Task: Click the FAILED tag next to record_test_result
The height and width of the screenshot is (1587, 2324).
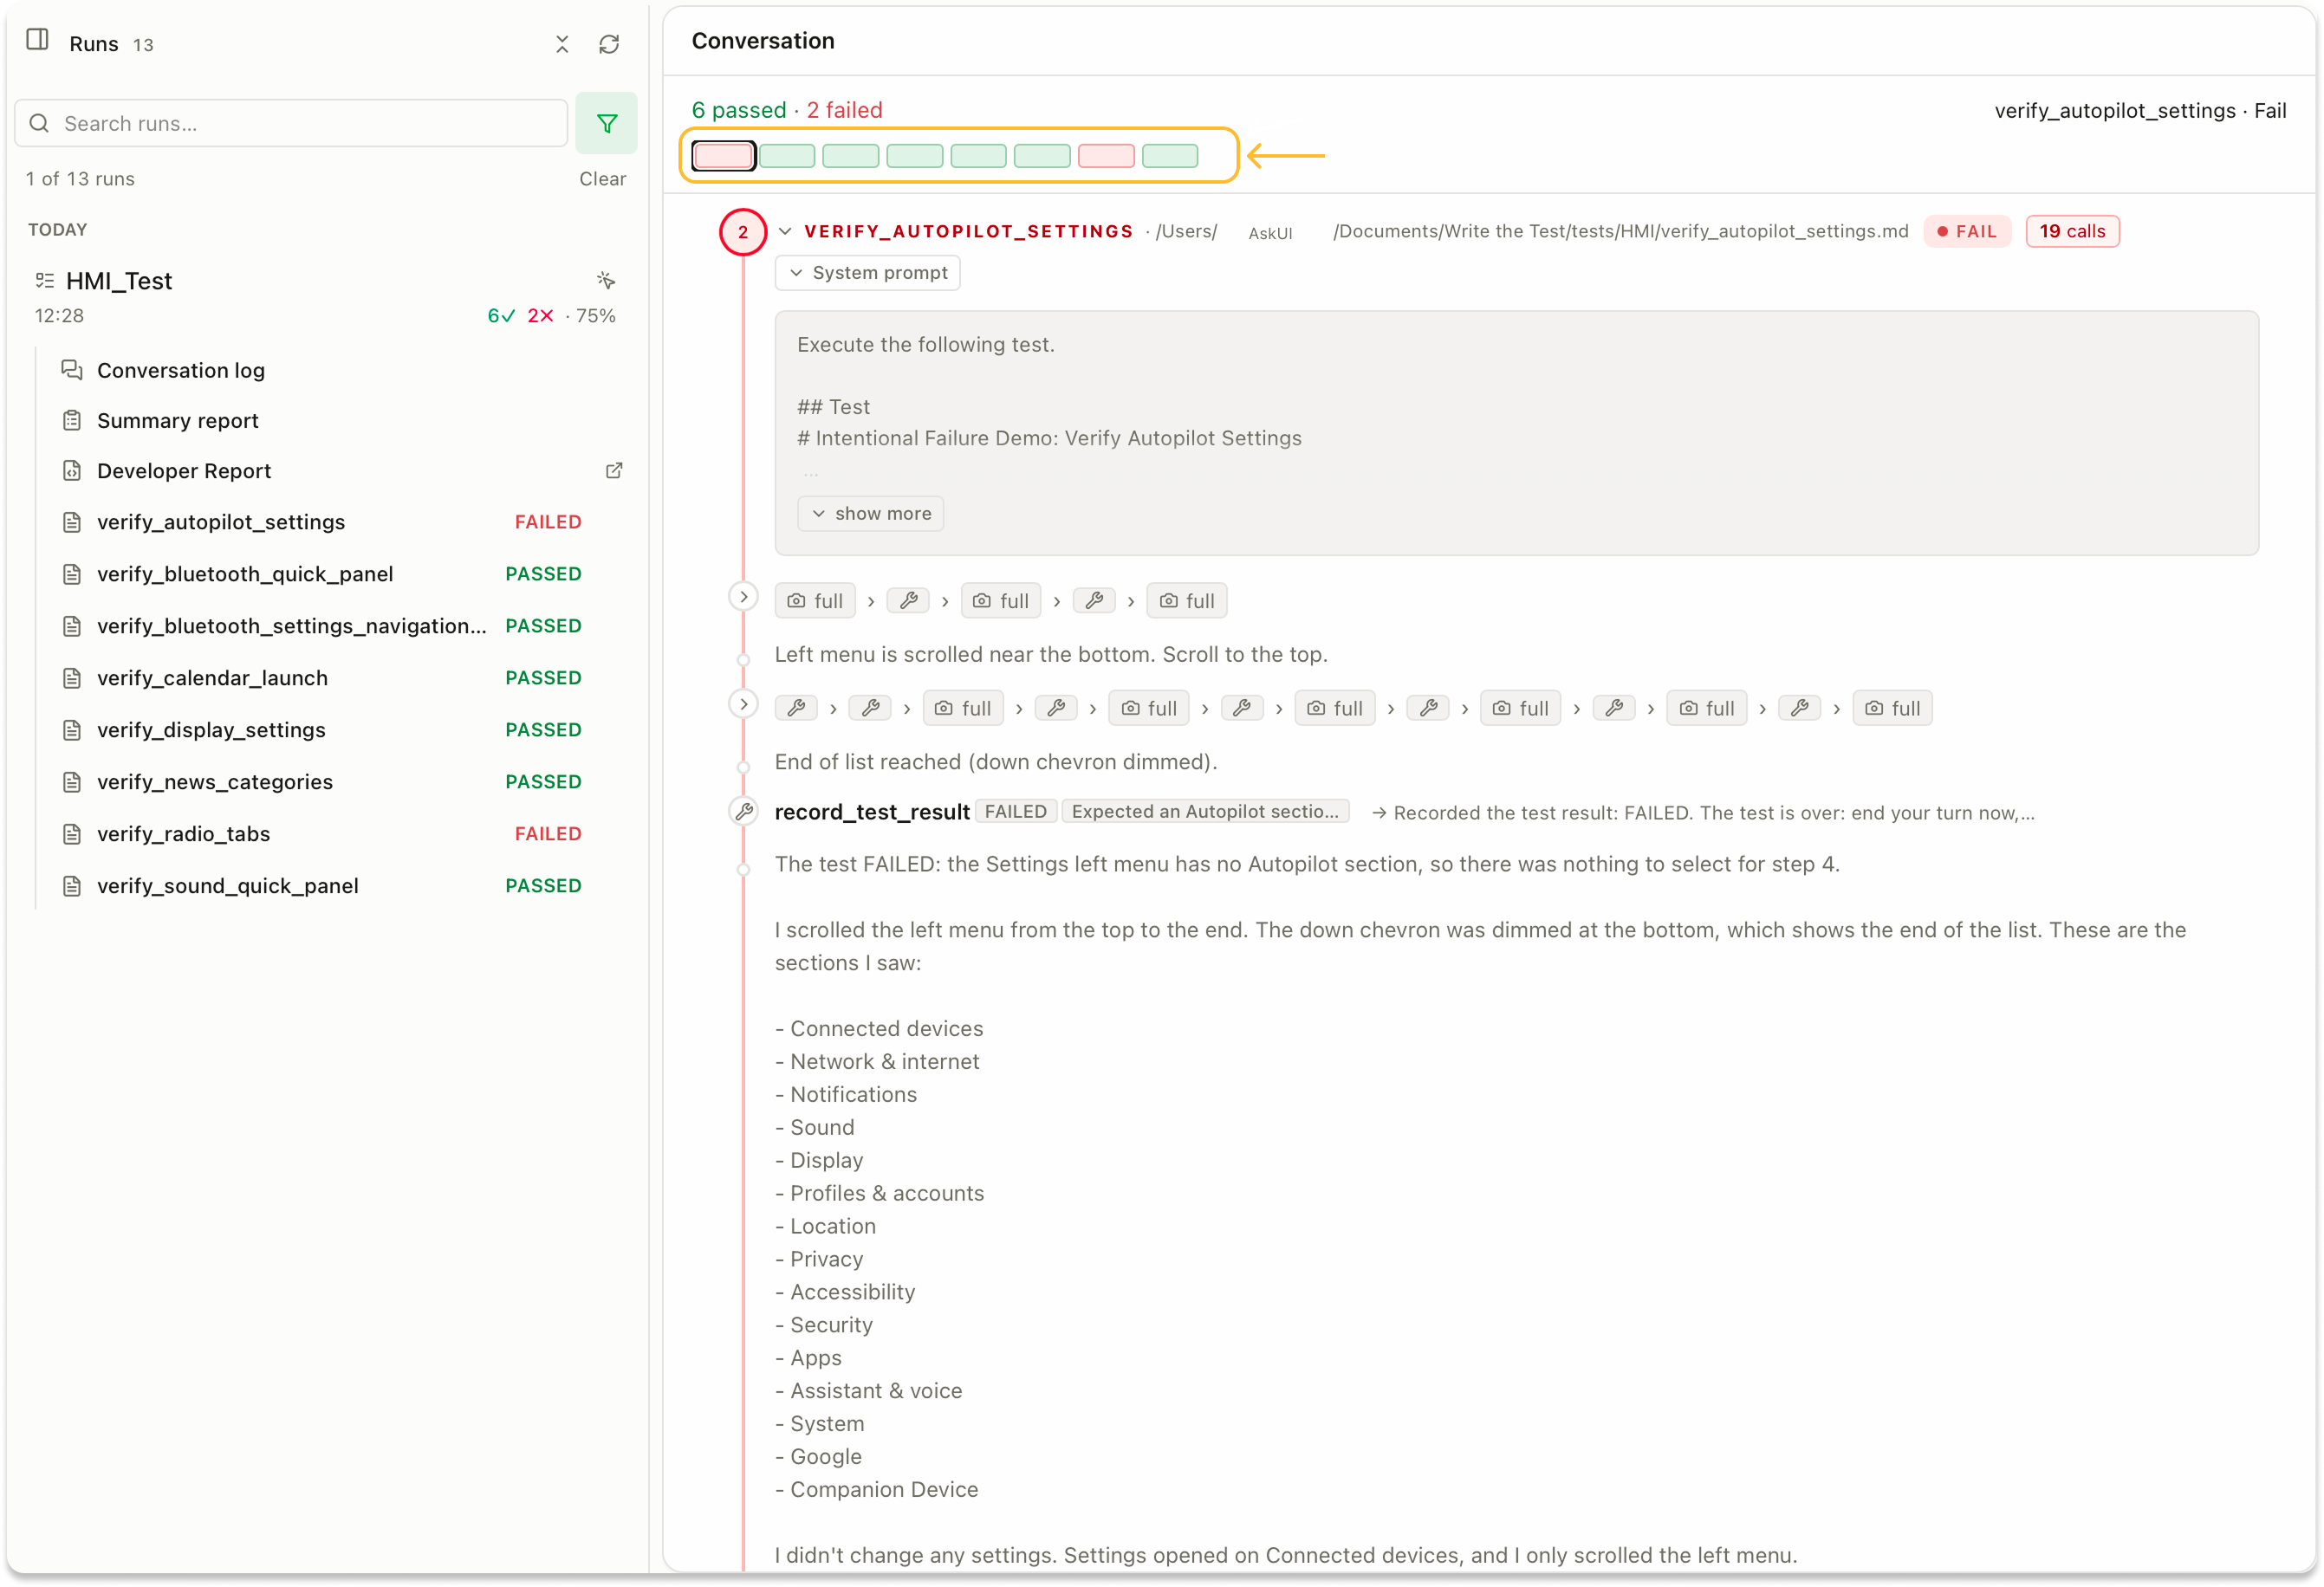Action: (1015, 811)
